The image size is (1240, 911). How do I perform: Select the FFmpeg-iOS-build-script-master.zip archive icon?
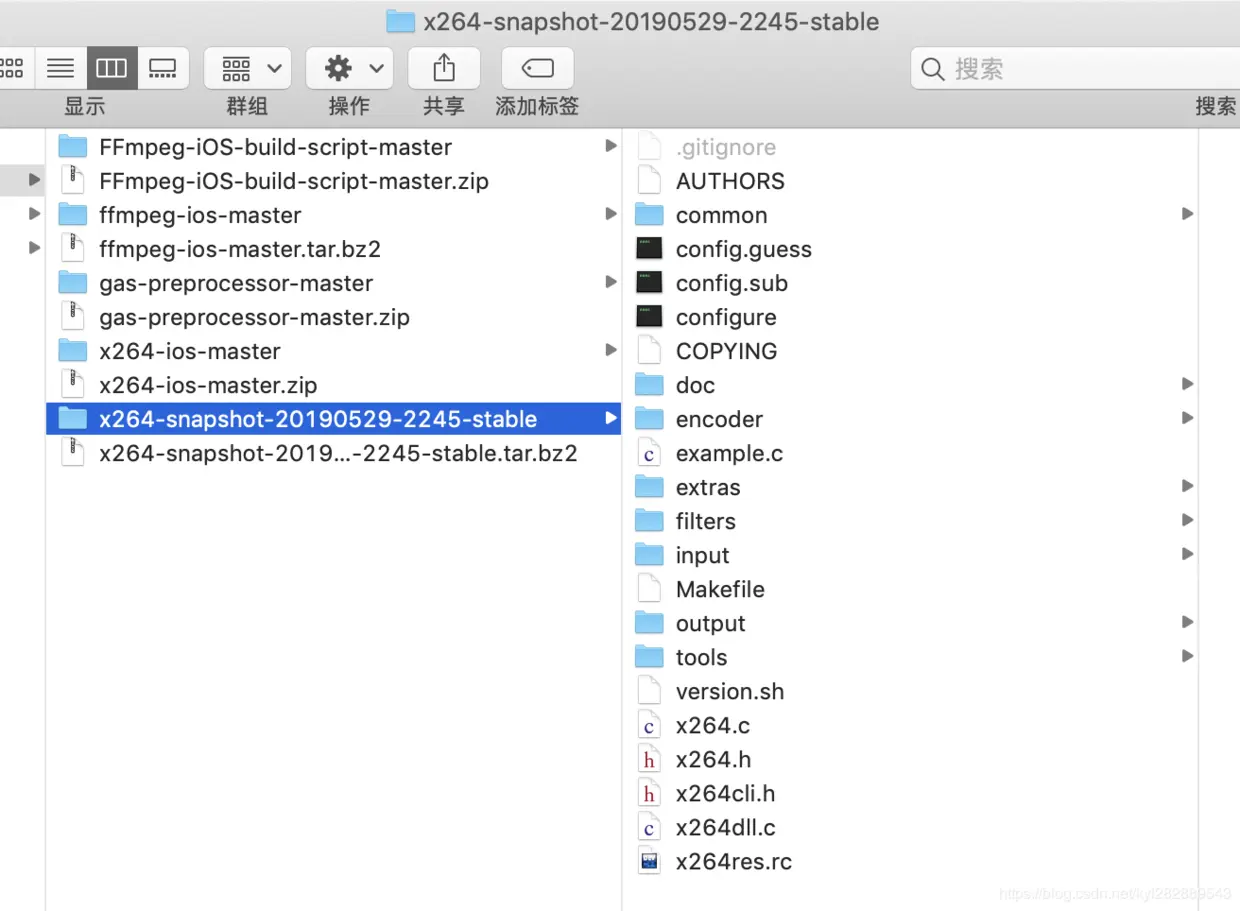click(x=73, y=181)
